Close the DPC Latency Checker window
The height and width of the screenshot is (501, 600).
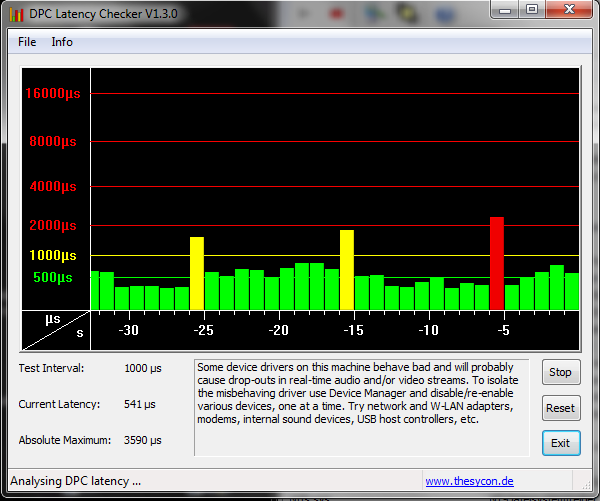[x=569, y=9]
